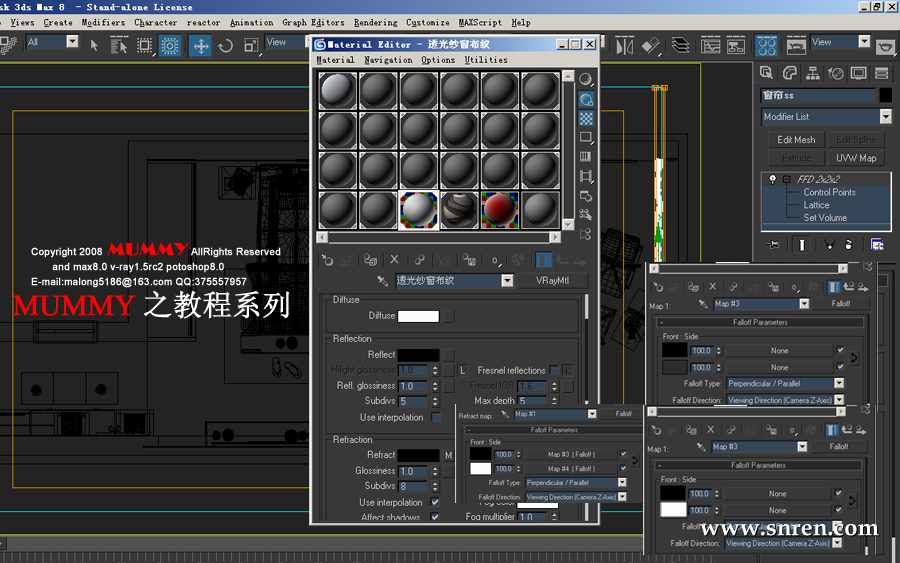This screenshot has width=900, height=563.
Task: Click the L lock button near glossiness
Action: (462, 371)
